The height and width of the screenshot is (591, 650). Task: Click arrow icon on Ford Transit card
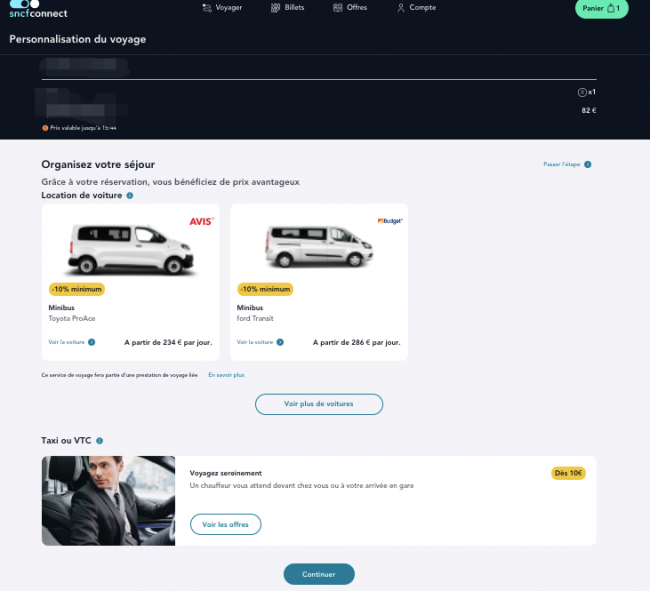[x=280, y=342]
